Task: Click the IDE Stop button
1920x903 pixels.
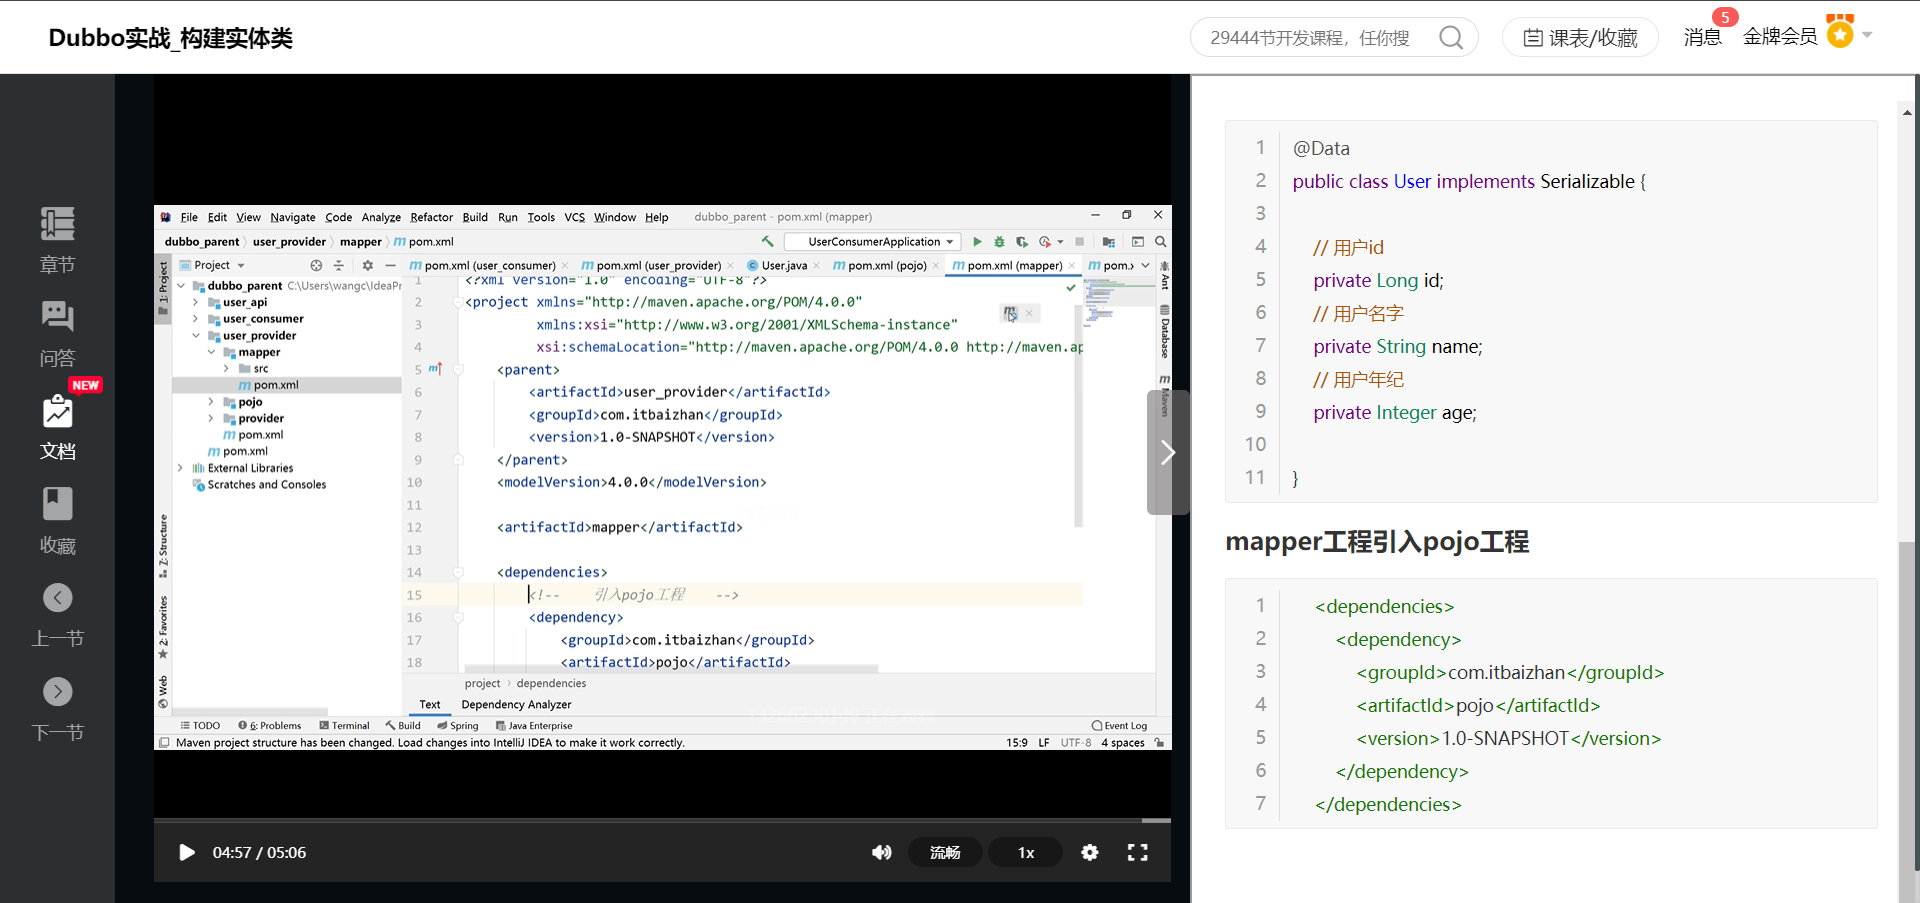Action: pos(1080,242)
